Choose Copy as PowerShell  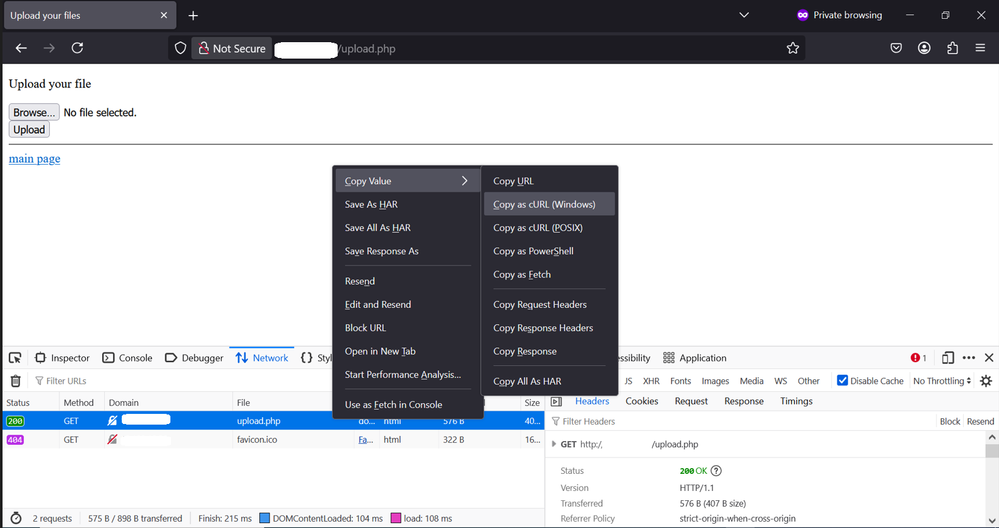(x=549, y=251)
